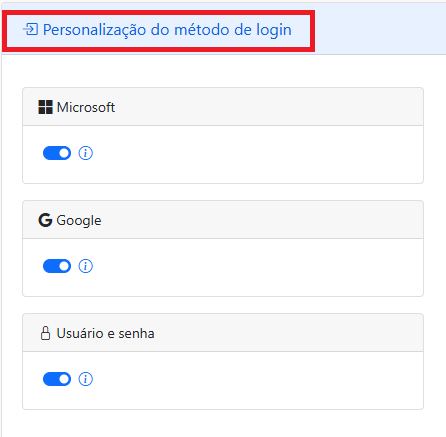Click blank space in Google card header
Image resolution: width=446 pixels, height=437 pixels.
tap(260, 220)
